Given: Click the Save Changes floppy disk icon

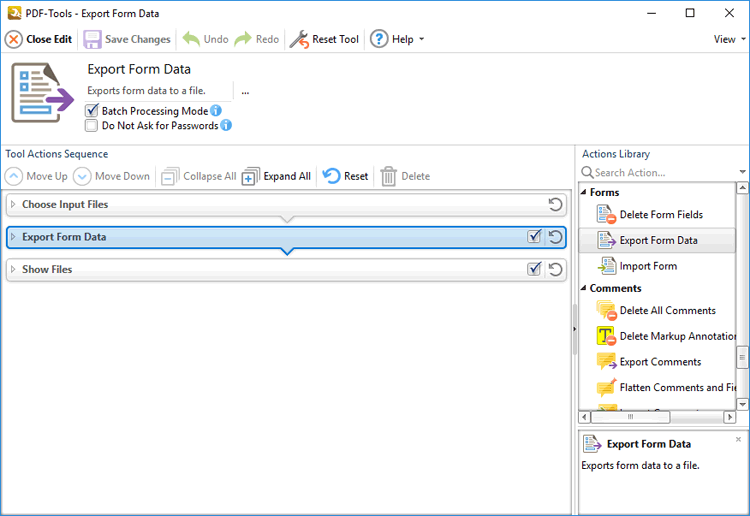Looking at the screenshot, I should (92, 39).
